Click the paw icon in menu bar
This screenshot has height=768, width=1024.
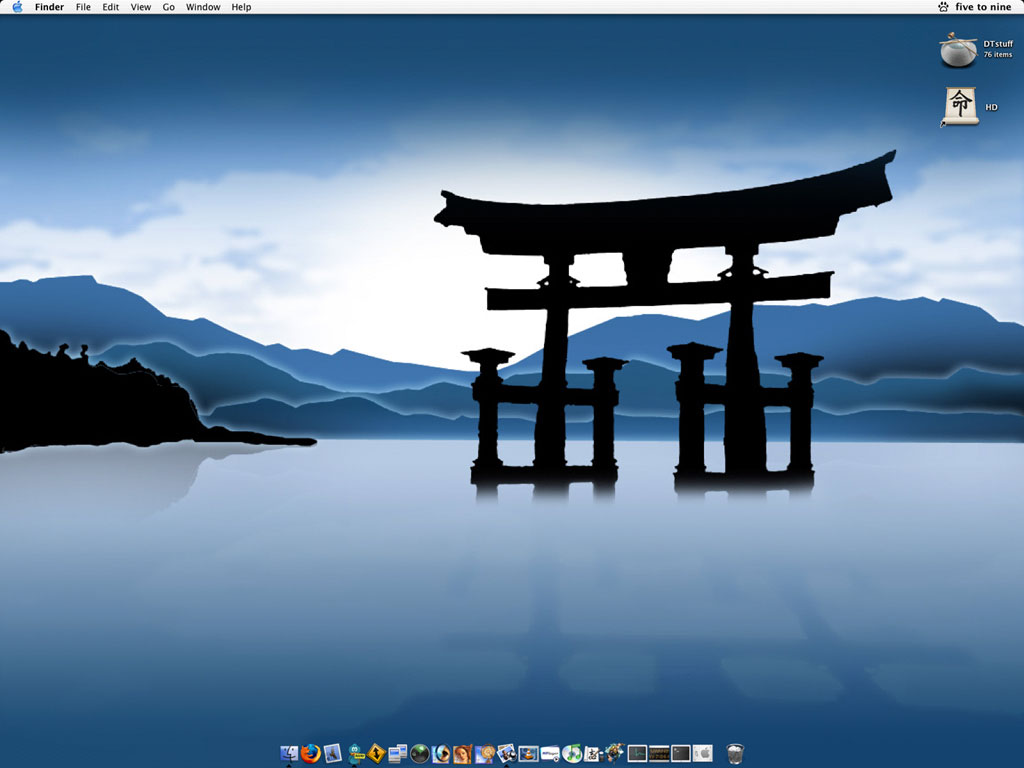[943, 7]
